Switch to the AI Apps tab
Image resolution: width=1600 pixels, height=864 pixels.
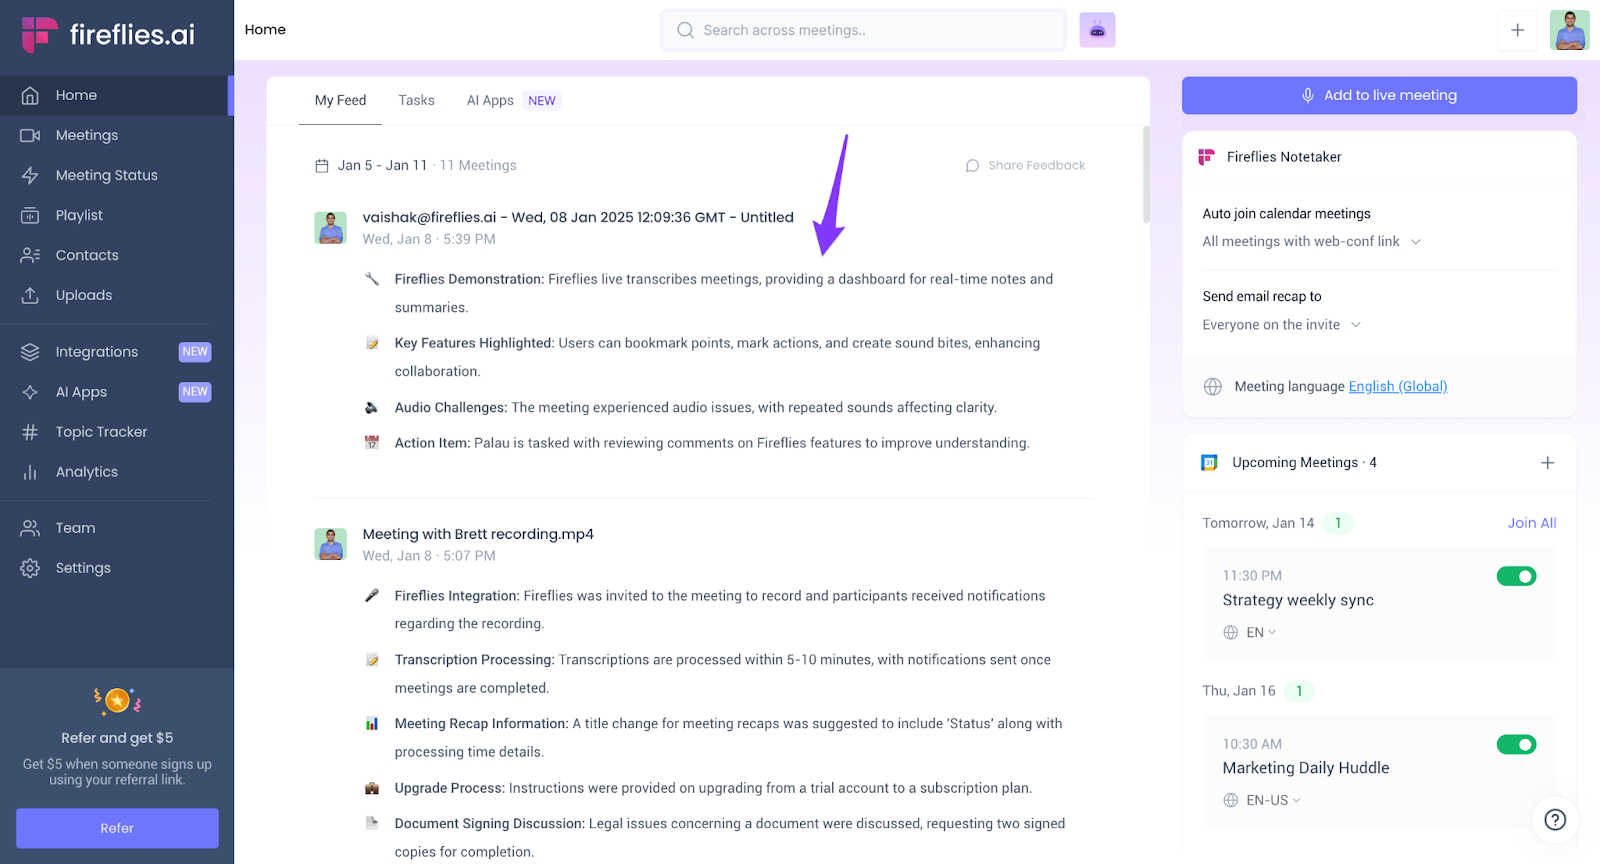[490, 100]
